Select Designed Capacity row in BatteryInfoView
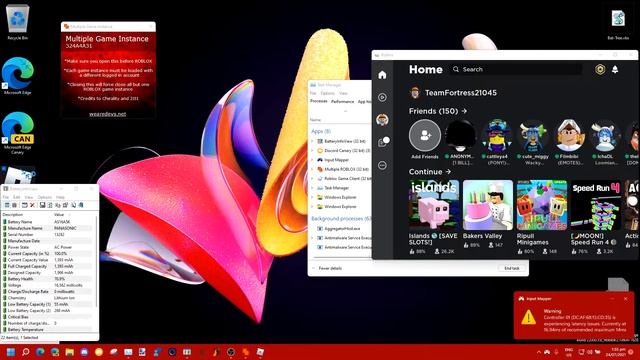 pyautogui.click(x=48, y=272)
